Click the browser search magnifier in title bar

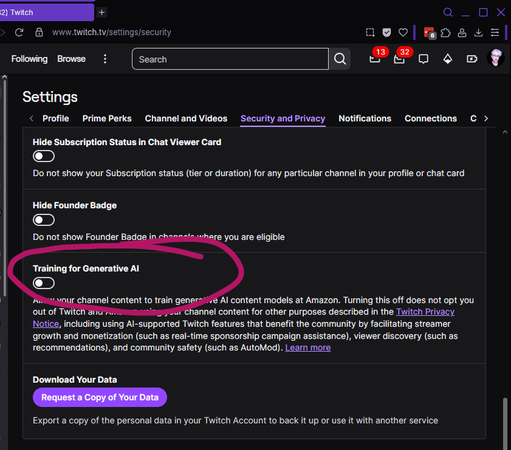[x=448, y=12]
